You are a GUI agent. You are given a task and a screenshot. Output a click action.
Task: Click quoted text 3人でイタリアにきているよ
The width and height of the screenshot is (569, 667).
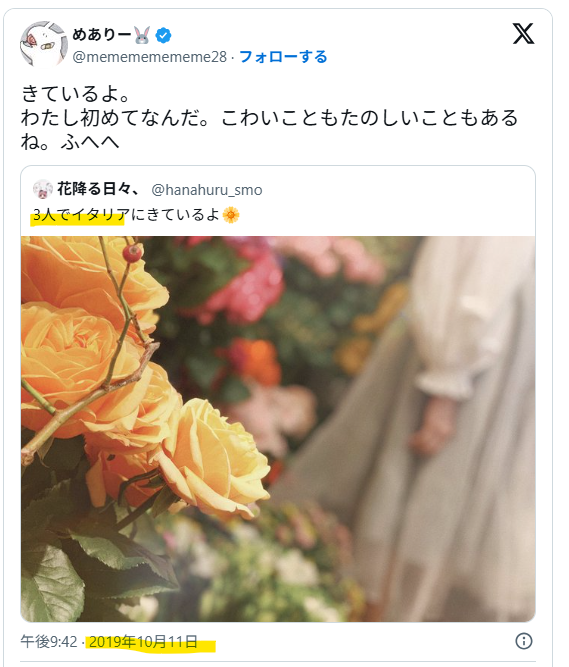126,215
